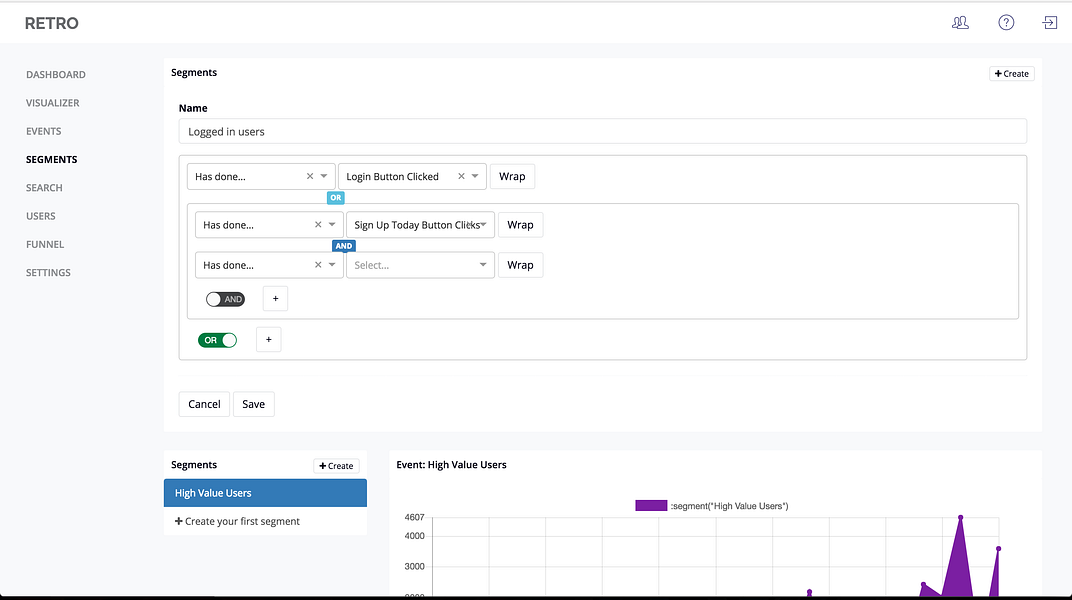Click the OR badge between conditions
Image resolution: width=1072 pixels, height=600 pixels.
pyautogui.click(x=336, y=197)
